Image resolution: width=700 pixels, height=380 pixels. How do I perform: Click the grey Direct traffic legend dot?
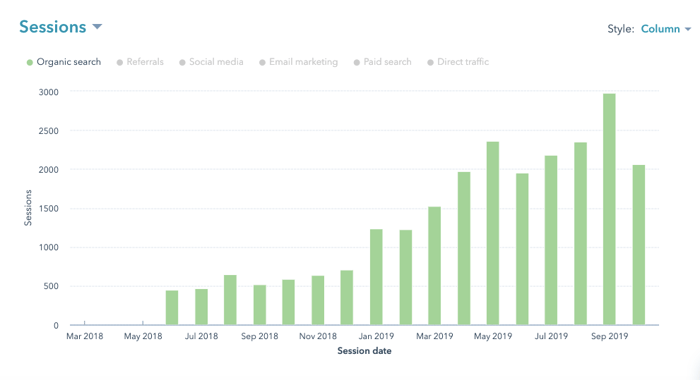430,63
